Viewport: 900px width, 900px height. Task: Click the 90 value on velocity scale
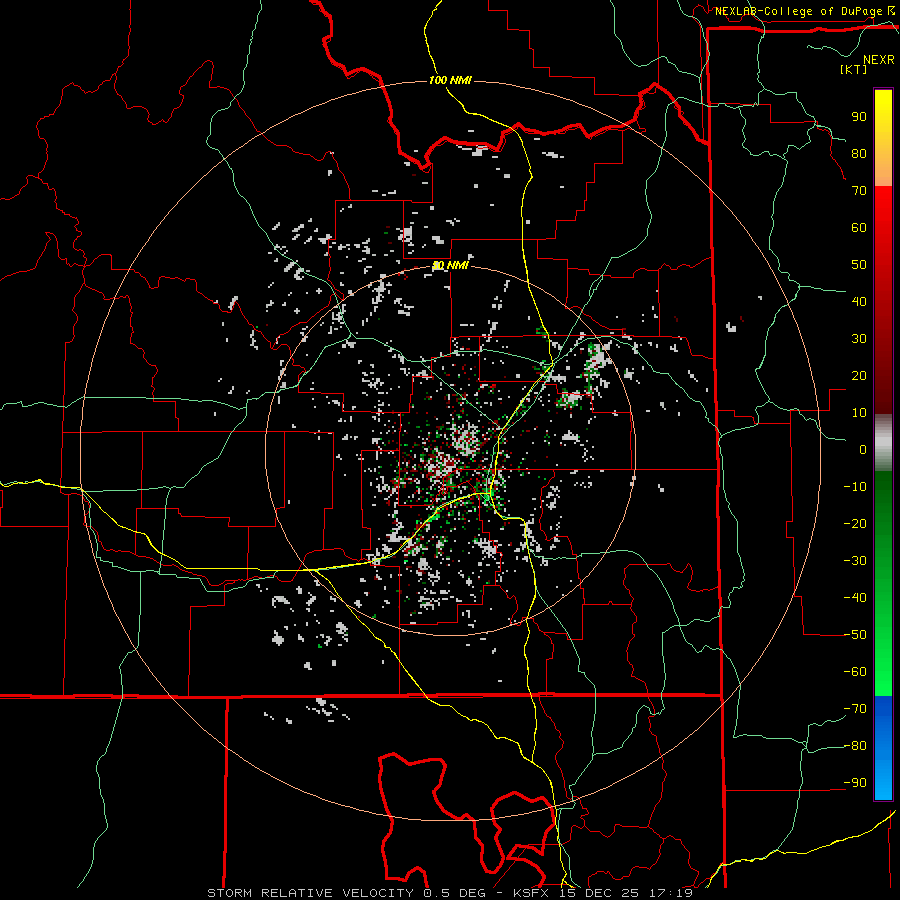coord(859,117)
